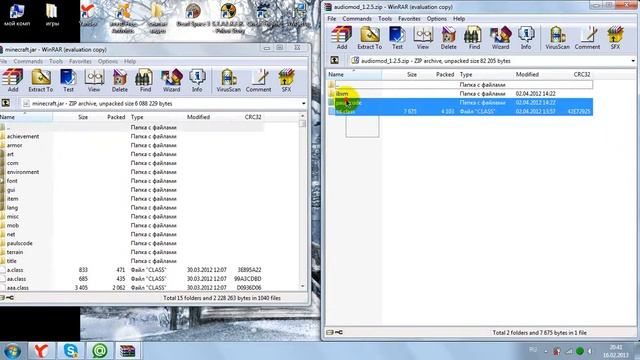The height and width of the screenshot is (360, 640).
Task: Open Mail.ru Agent from taskbar
Action: [x=99, y=351]
